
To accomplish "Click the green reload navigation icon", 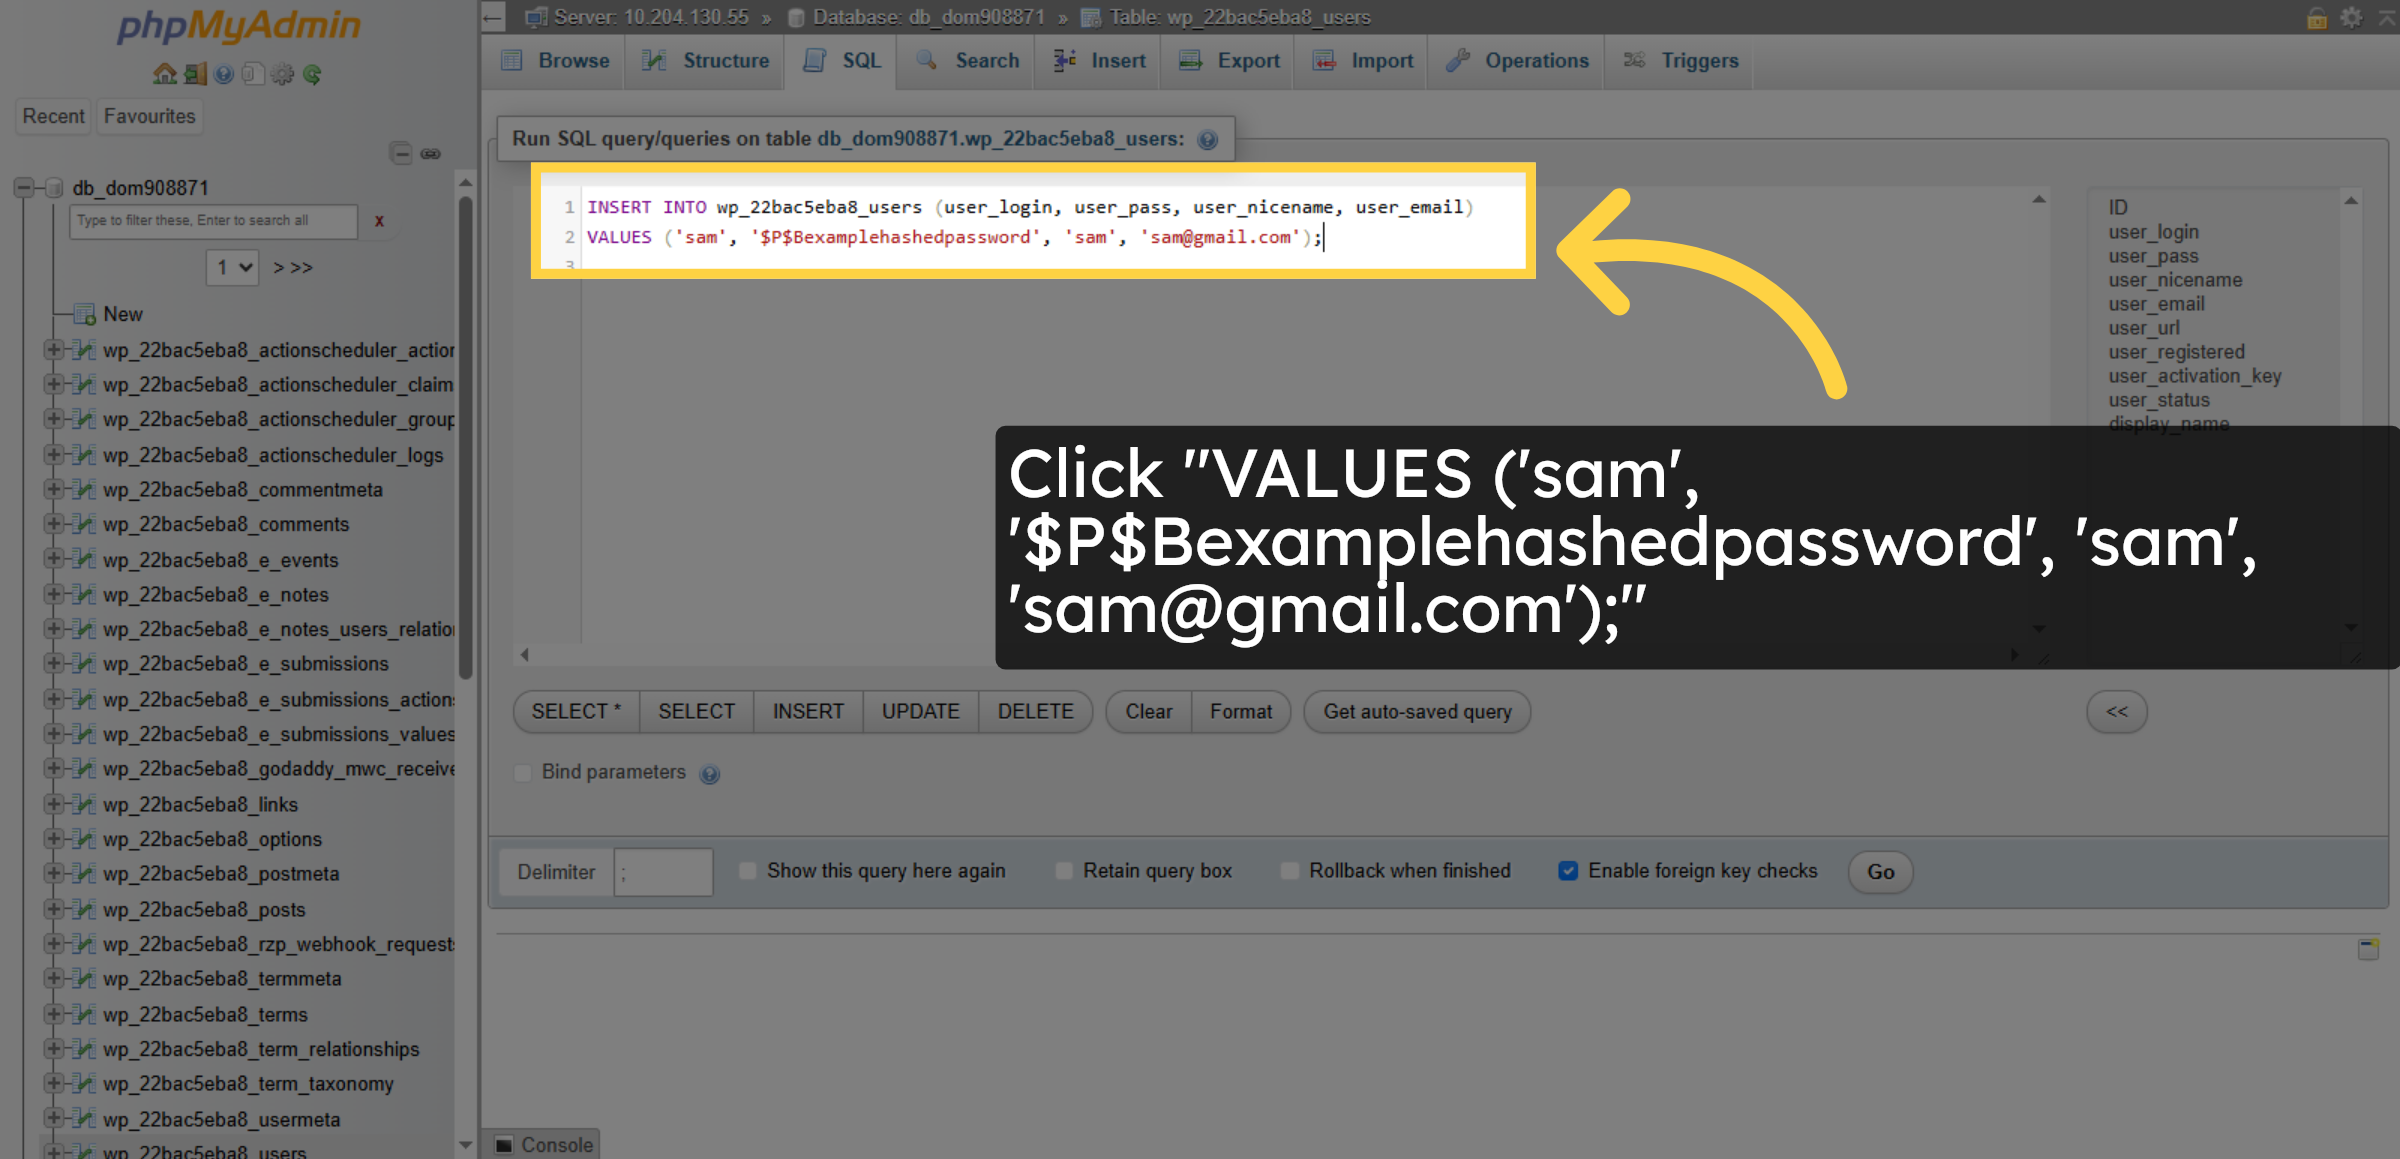I will pyautogui.click(x=312, y=74).
